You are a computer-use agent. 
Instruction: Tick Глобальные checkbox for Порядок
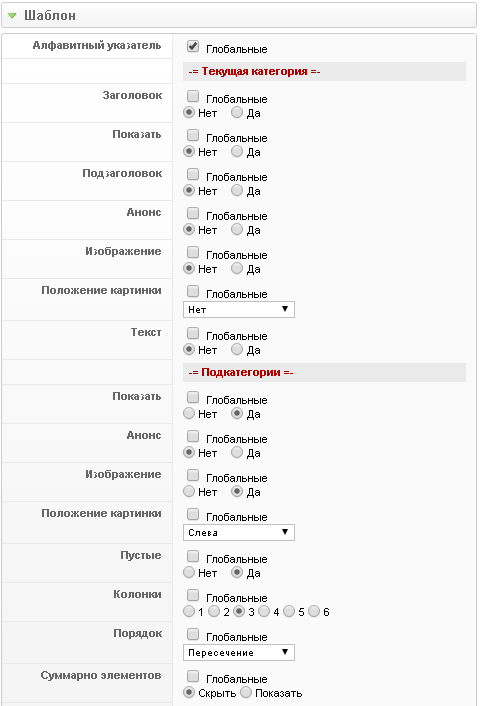pos(193,634)
